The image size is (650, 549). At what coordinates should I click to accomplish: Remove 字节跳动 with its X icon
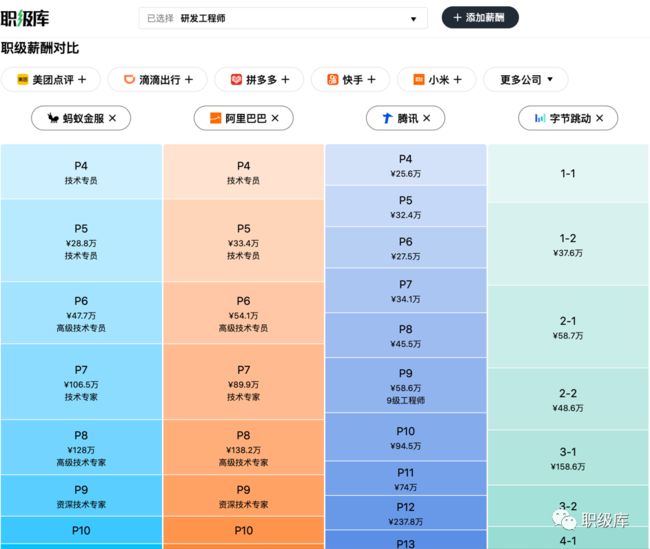599,118
